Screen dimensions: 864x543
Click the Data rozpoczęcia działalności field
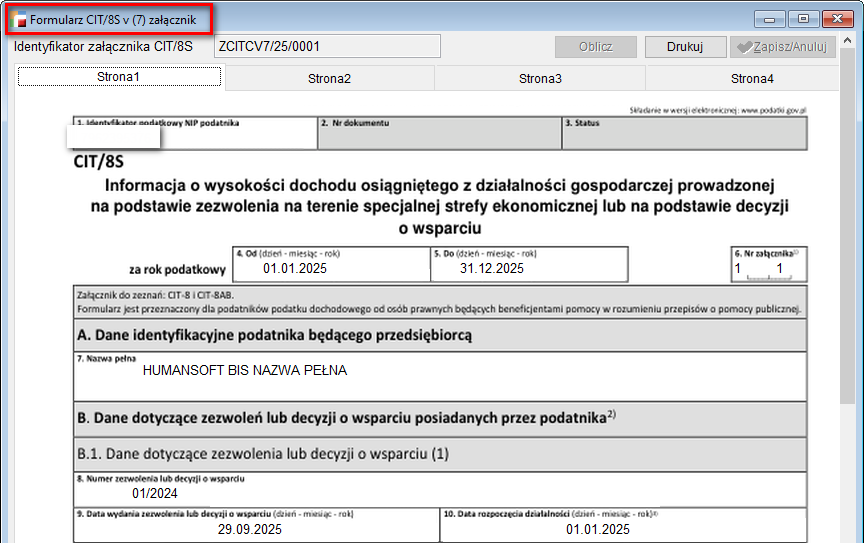(x=622, y=530)
